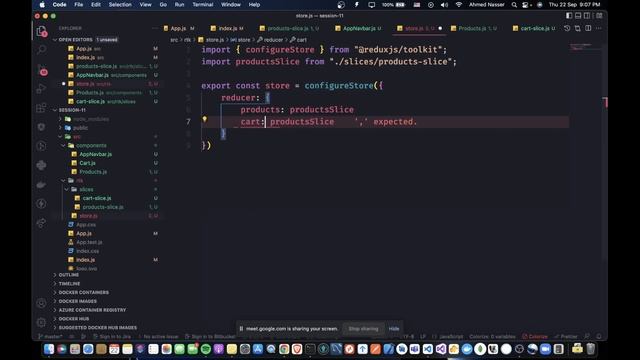Click Sign in to Jira in status bar
This screenshot has width=640, height=360.
[112, 337]
